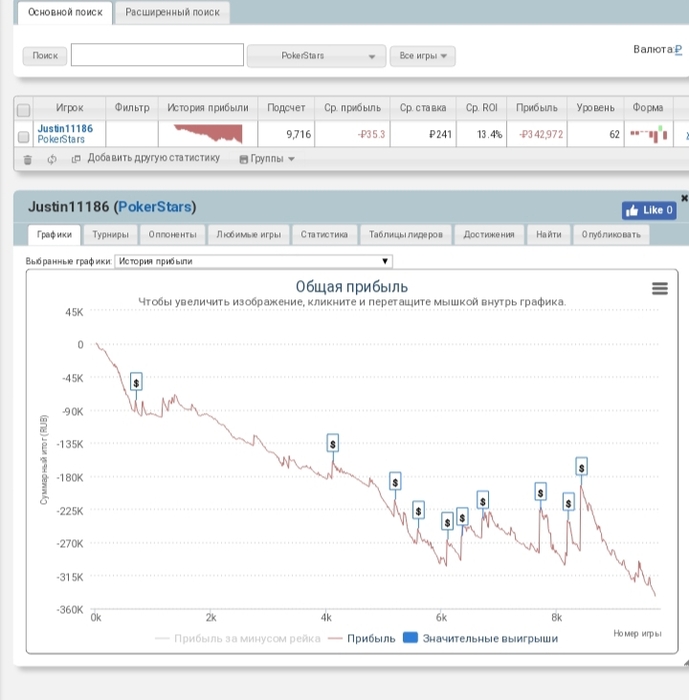Open the Оппоненты tab
689x700 pixels.
(x=172, y=235)
